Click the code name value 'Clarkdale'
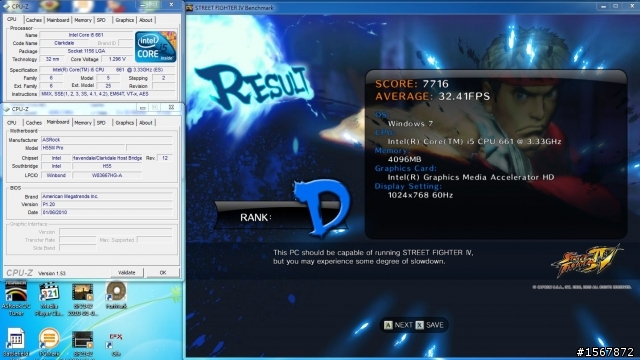Screen dimensions: 640x360 [x=64, y=43]
